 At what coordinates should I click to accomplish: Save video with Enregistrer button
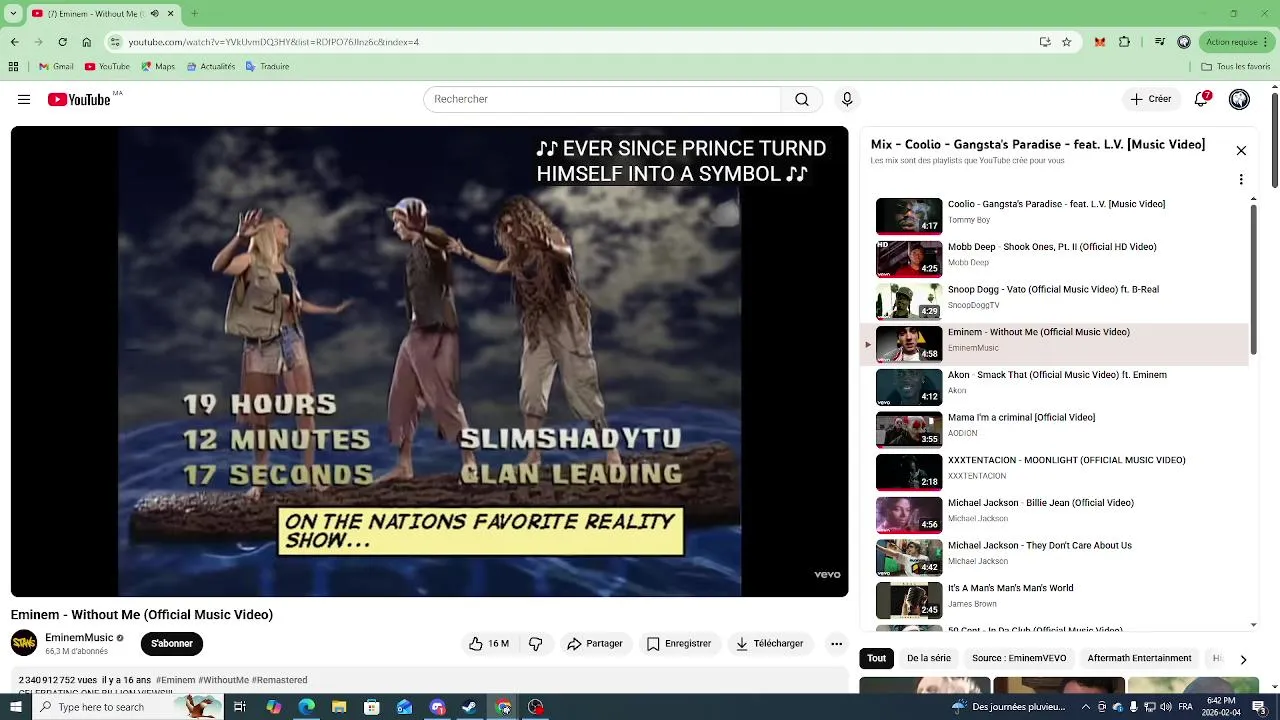click(679, 644)
